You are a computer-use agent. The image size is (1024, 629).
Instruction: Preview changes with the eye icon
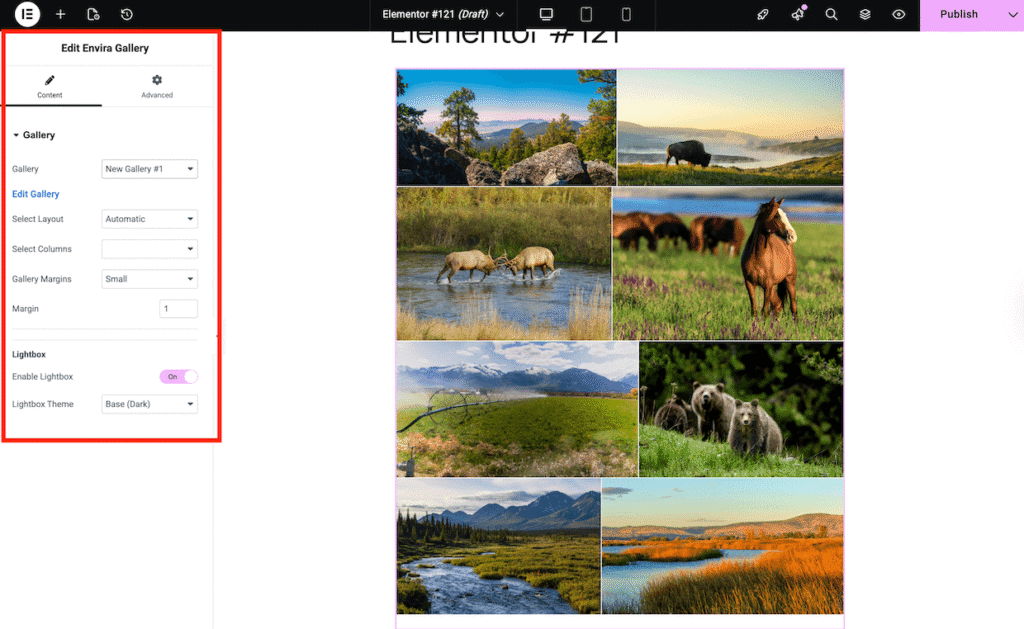(898, 14)
